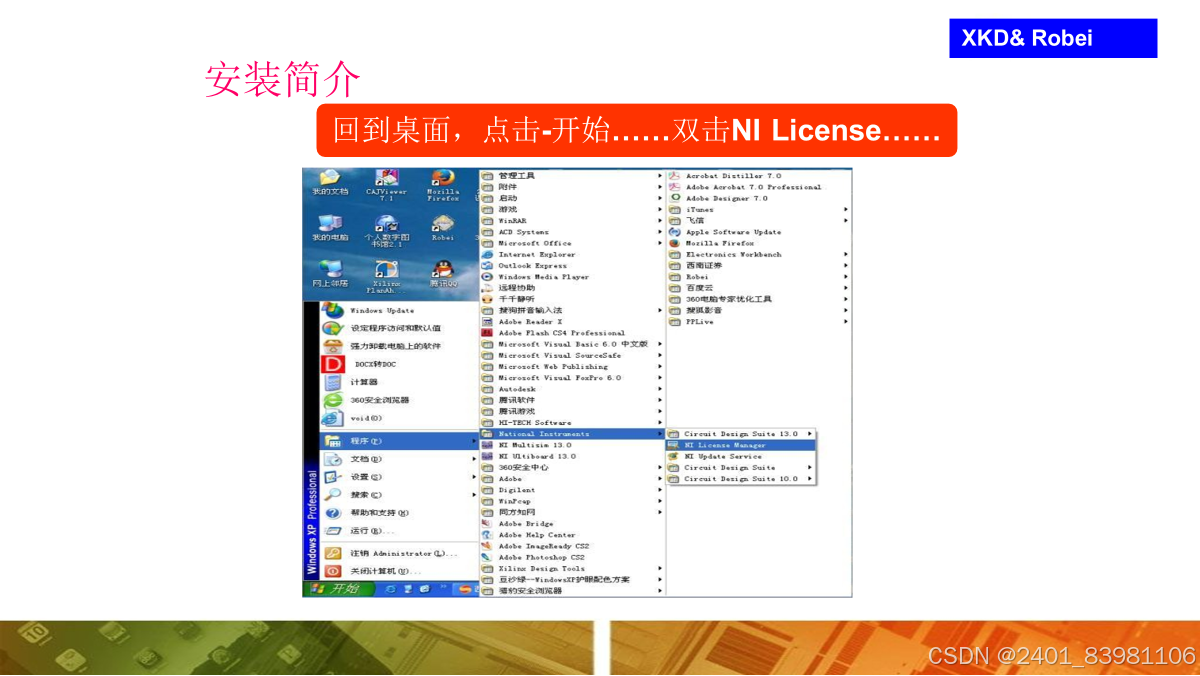Click the 360安全浏览器 icon in Start menu
The image size is (1200, 676).
tap(332, 400)
